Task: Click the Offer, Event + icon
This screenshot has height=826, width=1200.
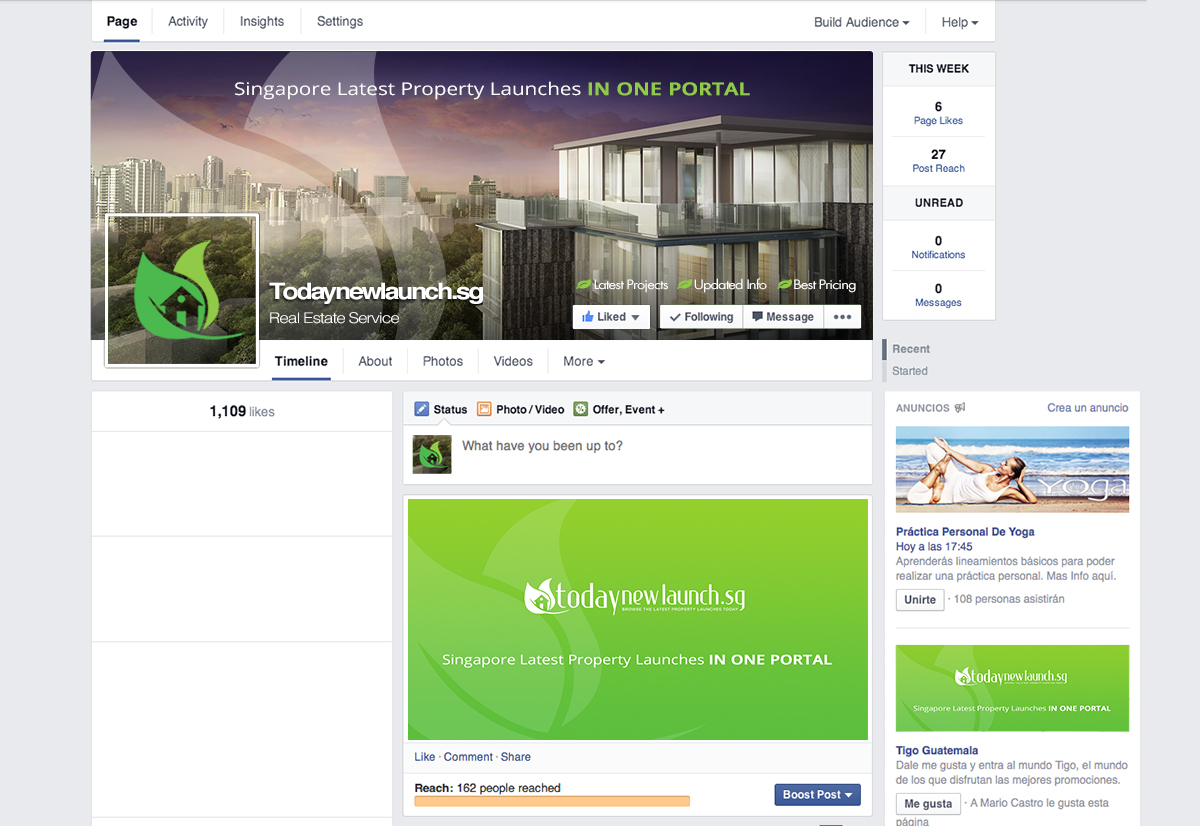Action: [580, 409]
